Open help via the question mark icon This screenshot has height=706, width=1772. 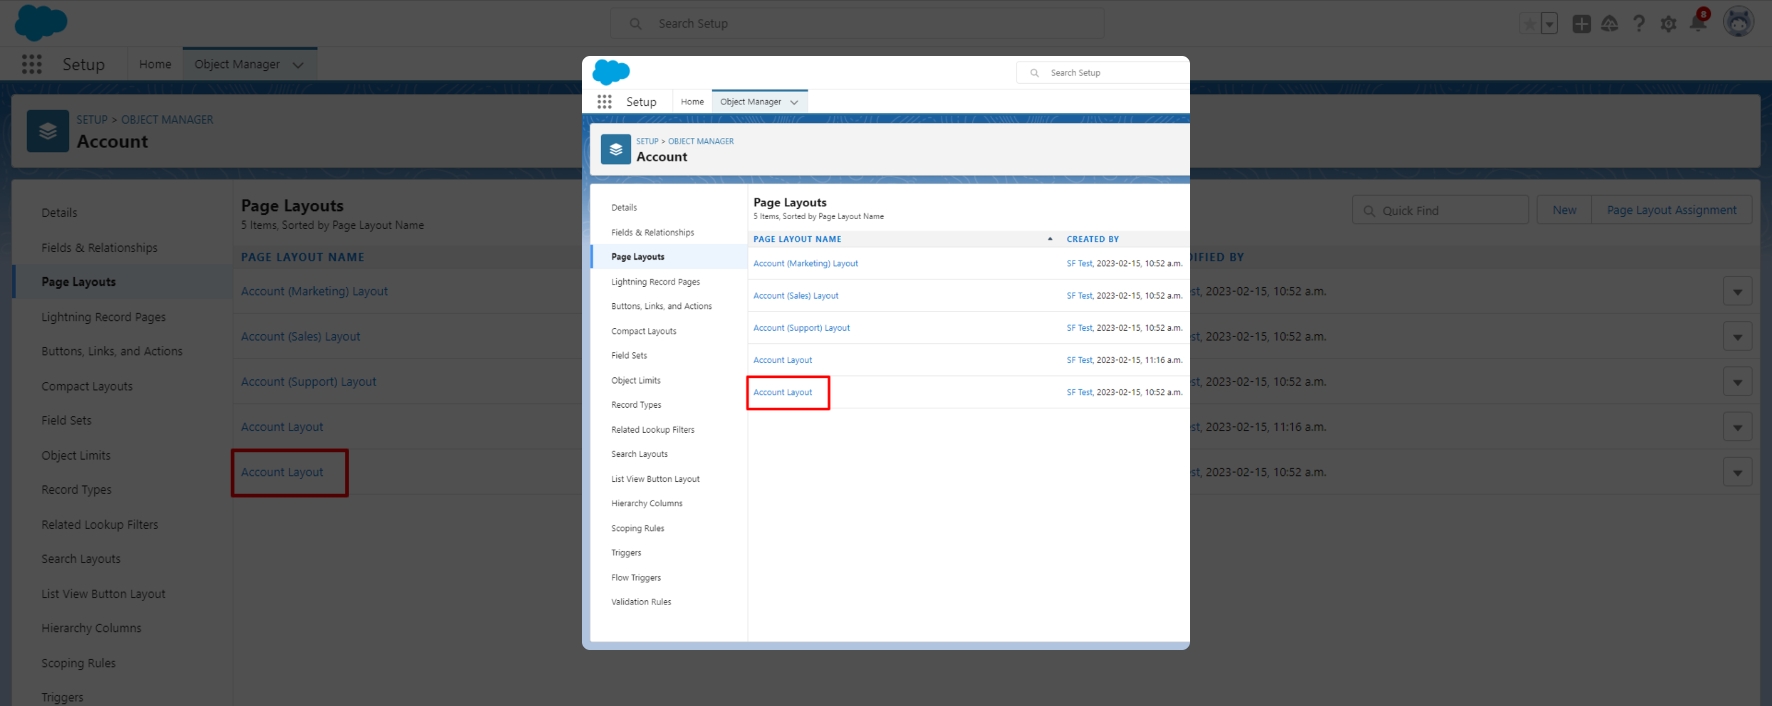(1639, 24)
